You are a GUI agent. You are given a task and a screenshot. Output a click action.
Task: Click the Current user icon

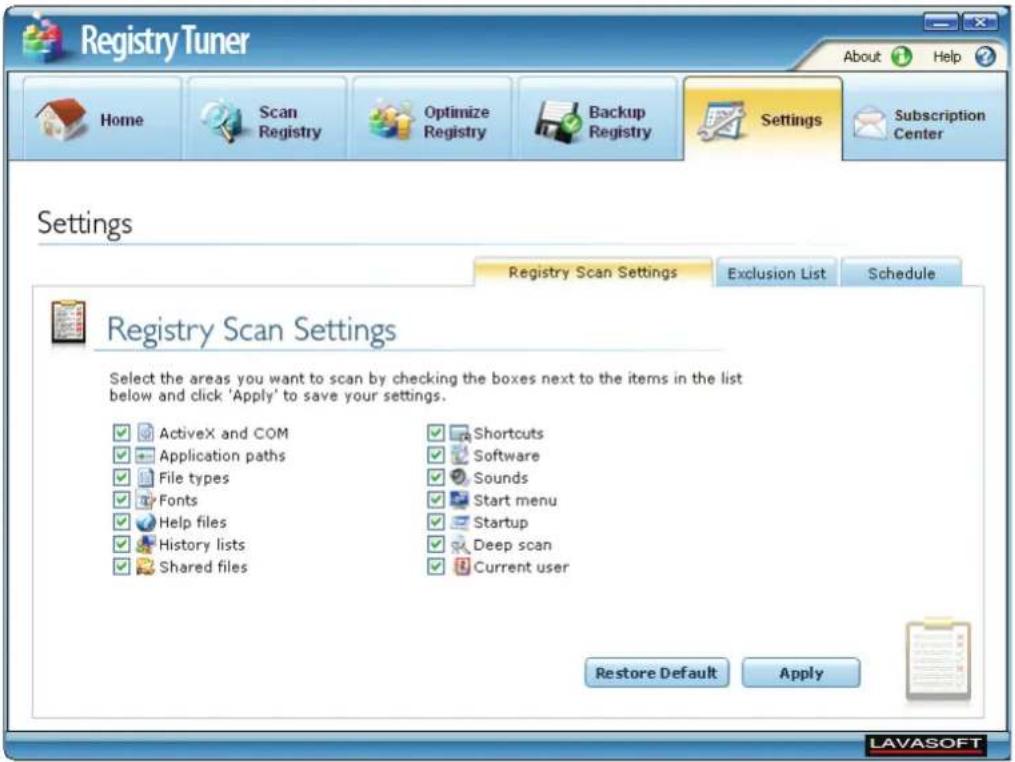click(461, 566)
